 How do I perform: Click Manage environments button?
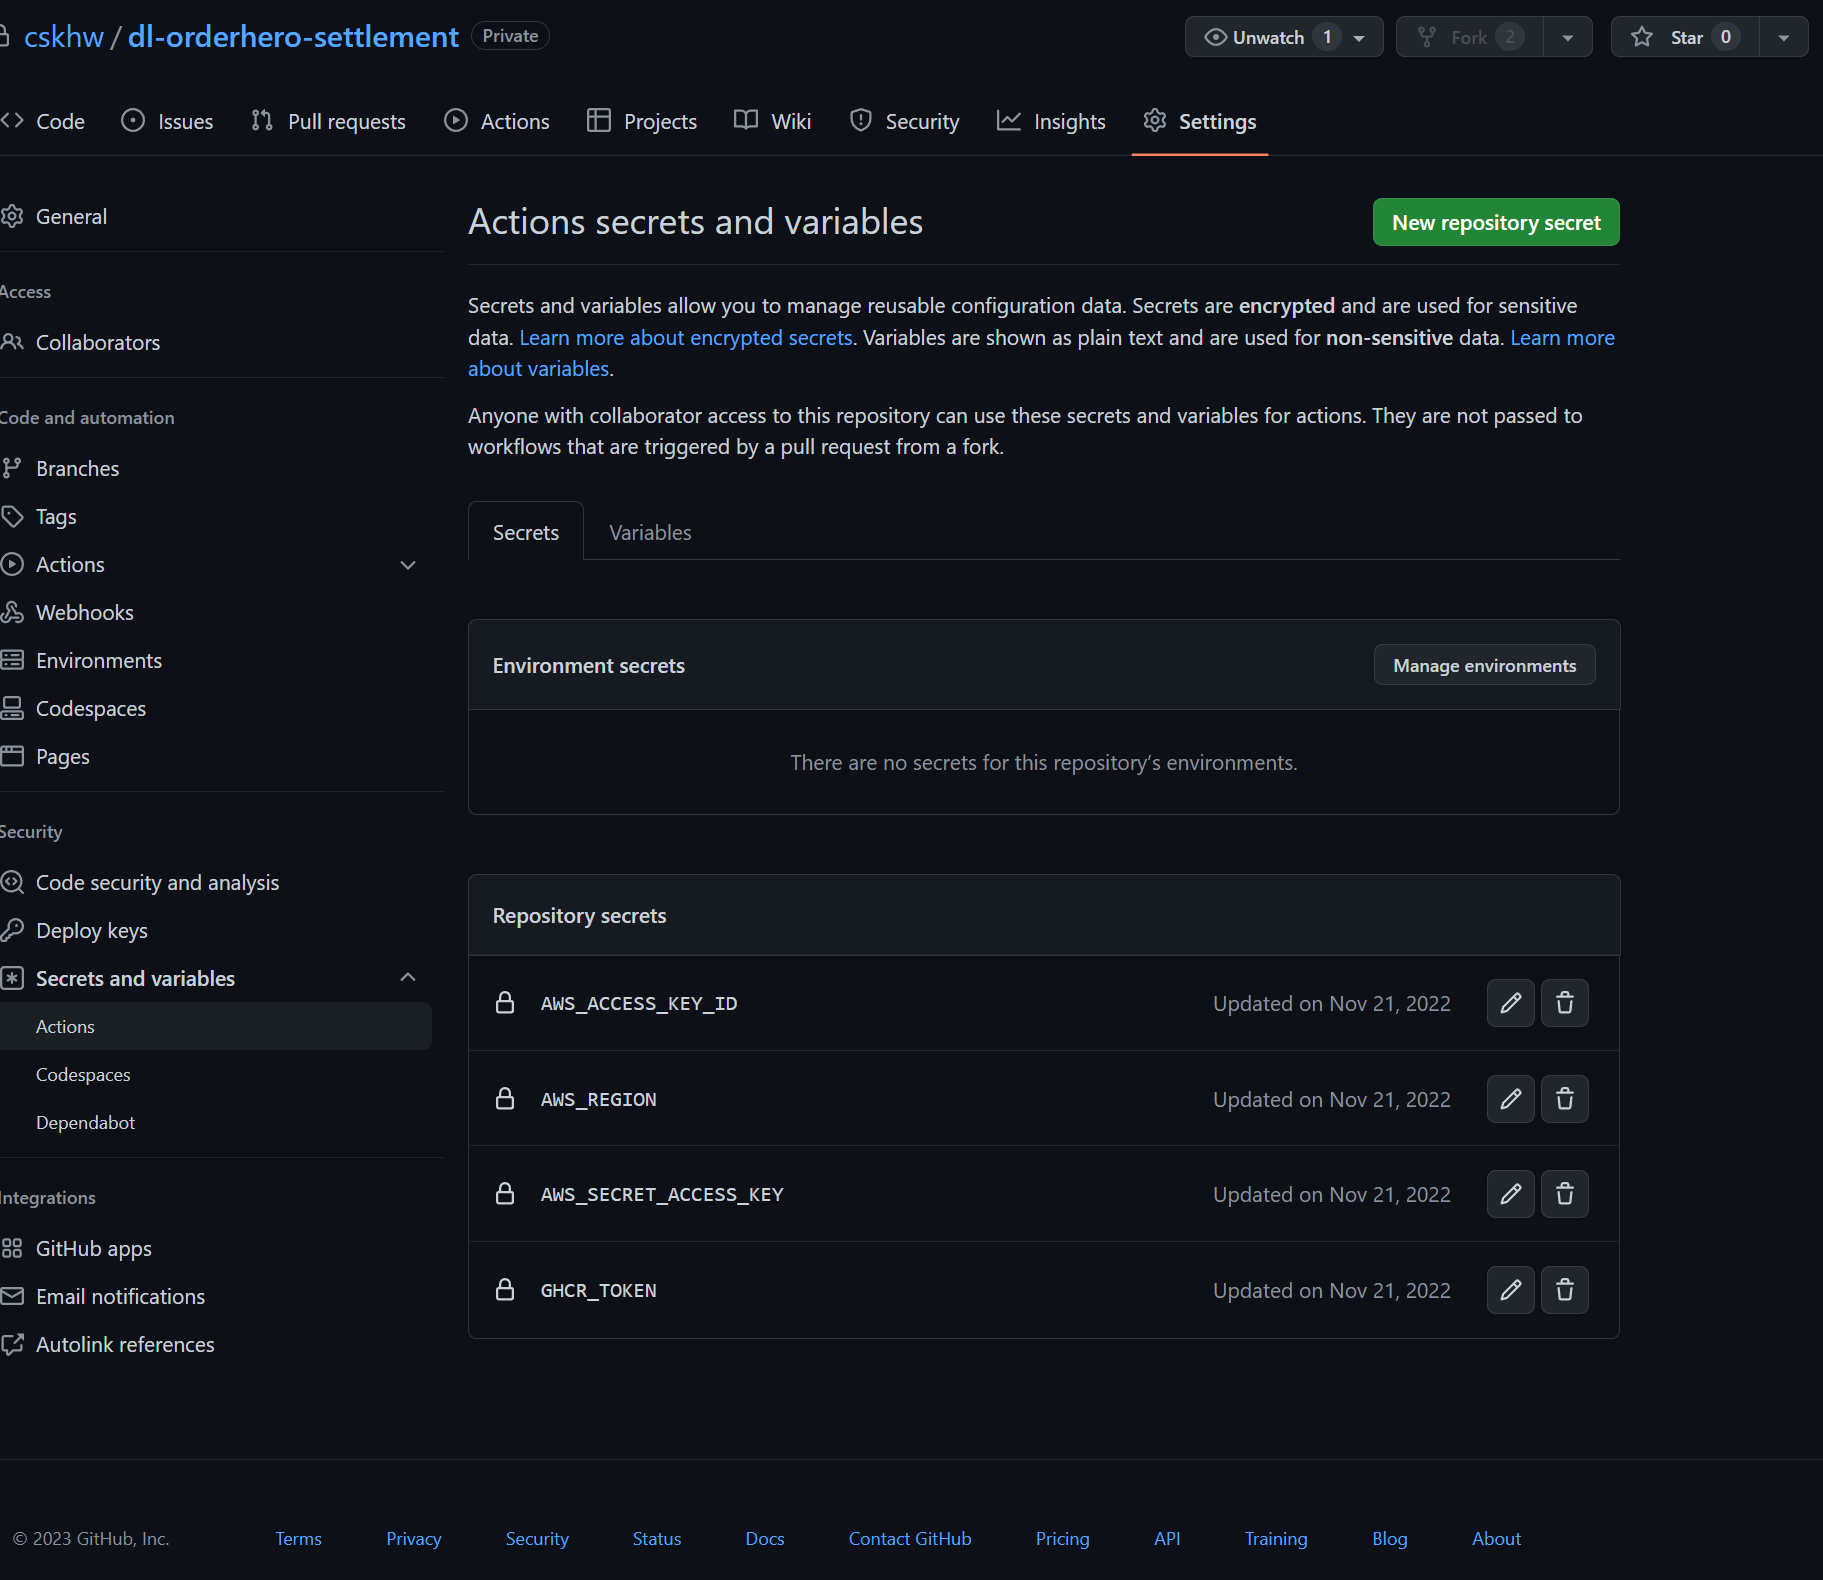(1484, 665)
